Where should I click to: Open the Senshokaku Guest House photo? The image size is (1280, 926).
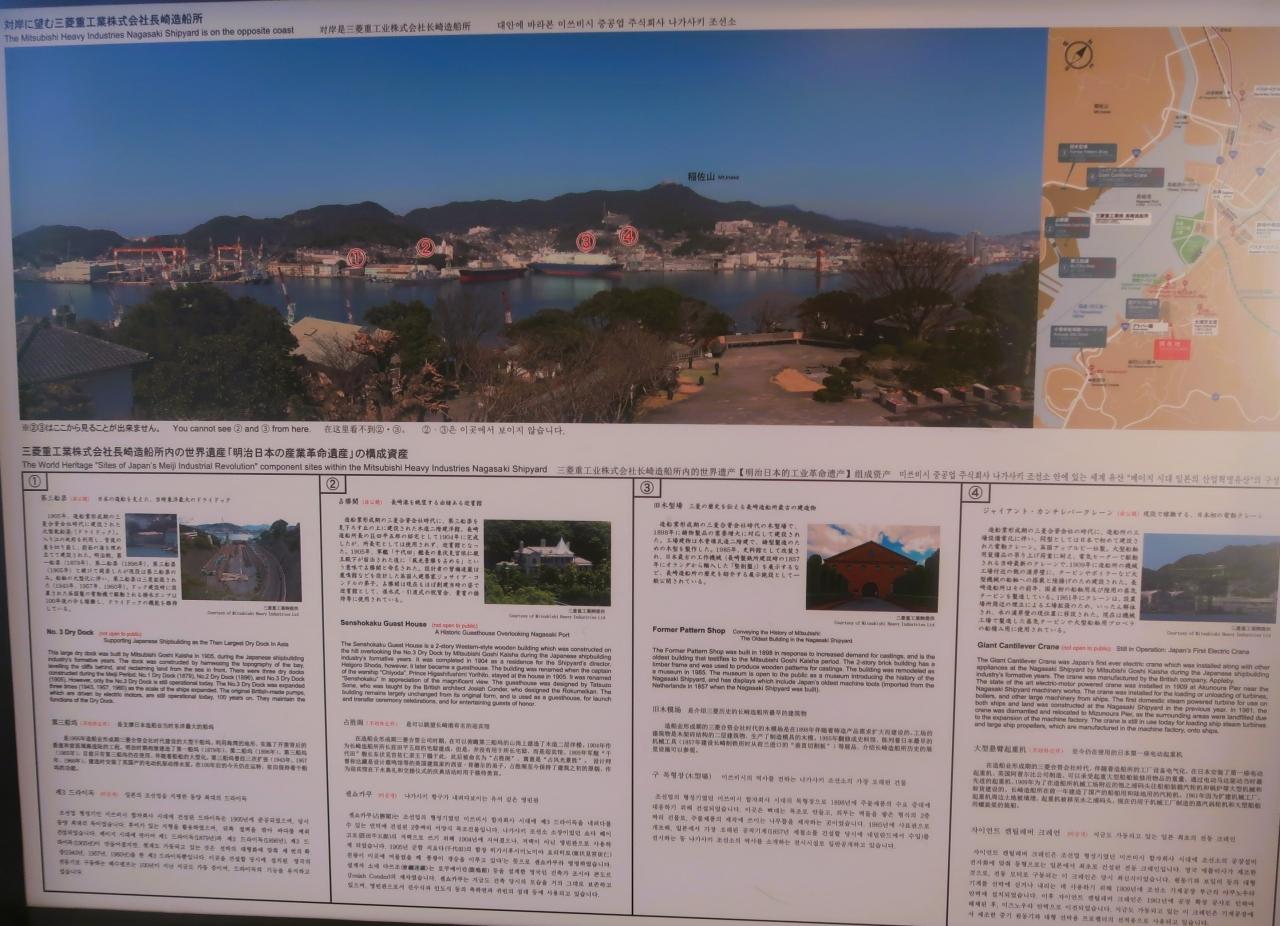point(546,563)
